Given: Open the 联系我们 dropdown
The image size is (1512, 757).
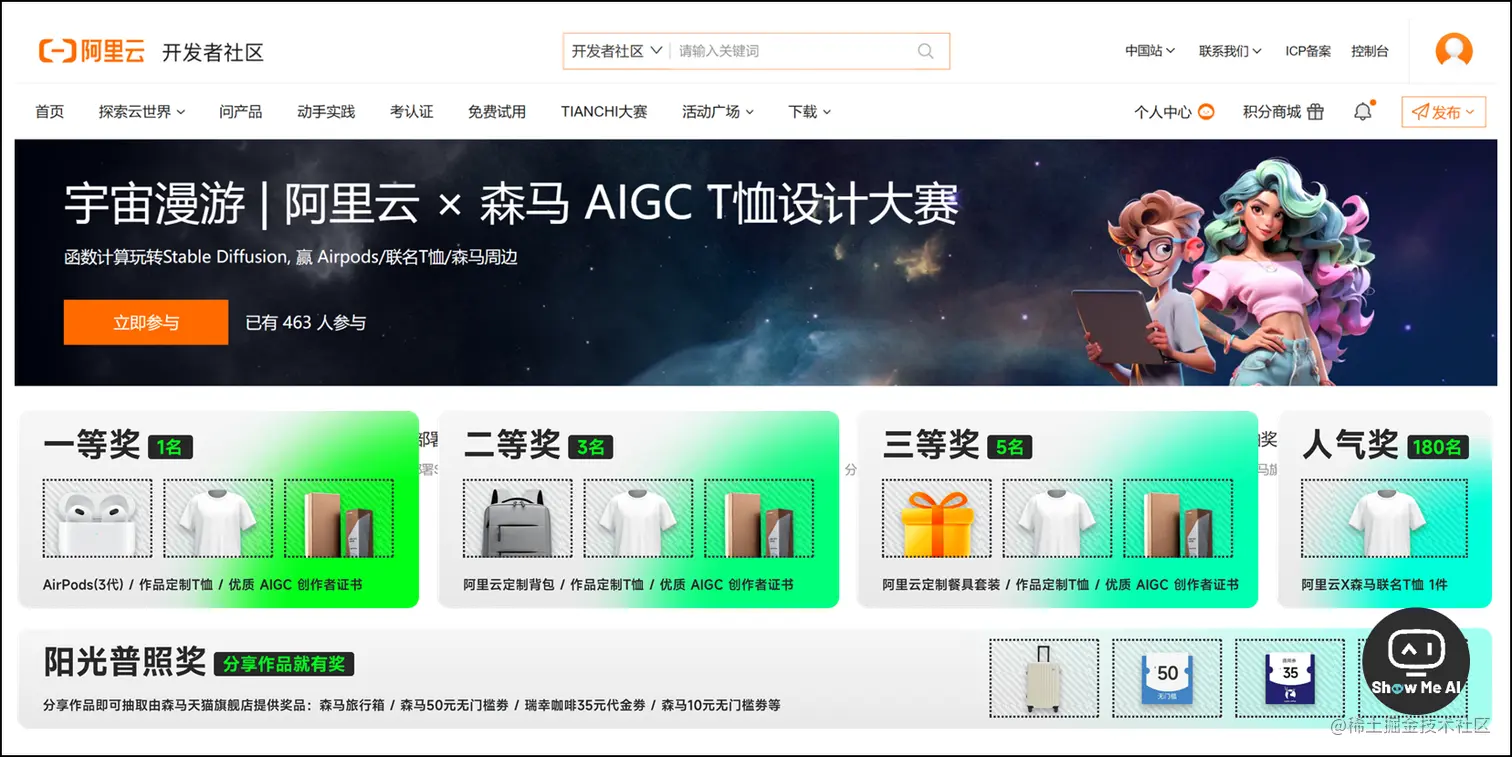Looking at the screenshot, I should [1230, 51].
